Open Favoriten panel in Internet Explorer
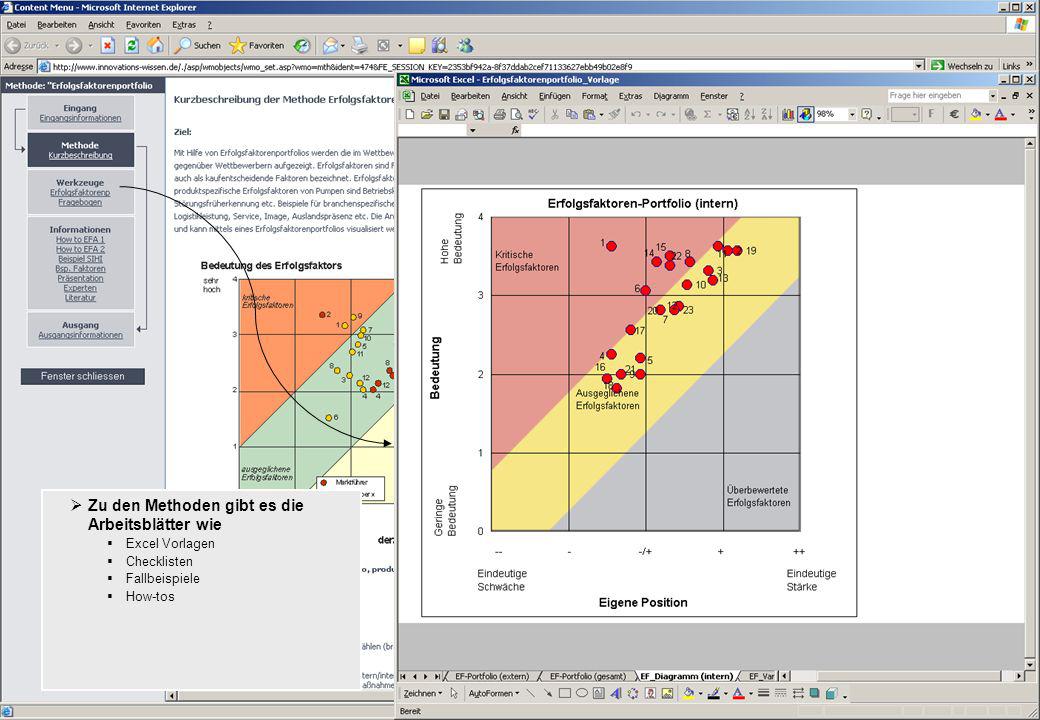The height and width of the screenshot is (720, 1040). 257,46
